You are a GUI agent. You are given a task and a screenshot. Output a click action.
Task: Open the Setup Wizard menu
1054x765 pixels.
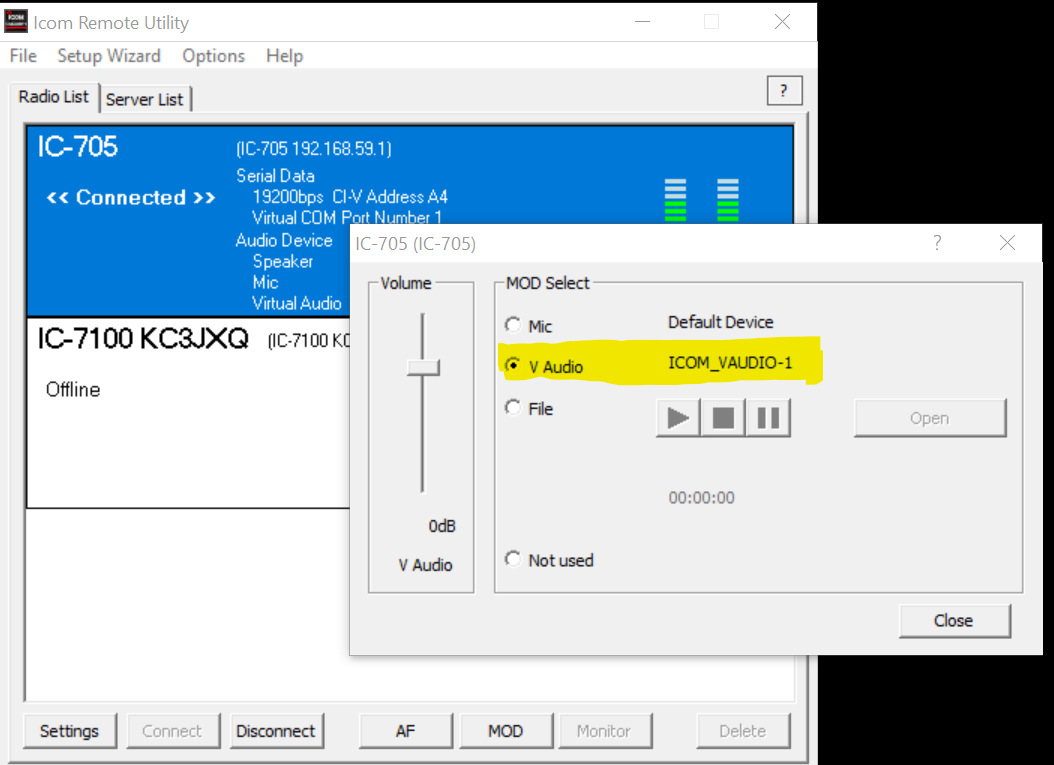click(x=109, y=56)
